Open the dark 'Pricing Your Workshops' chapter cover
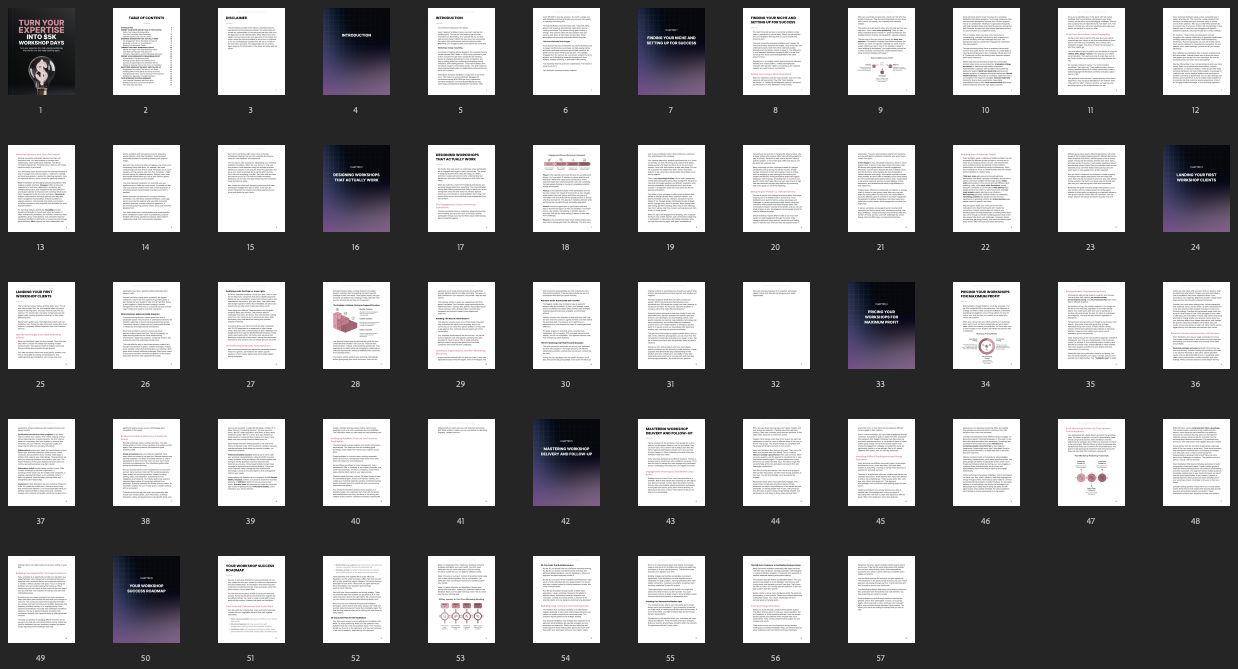 881,326
